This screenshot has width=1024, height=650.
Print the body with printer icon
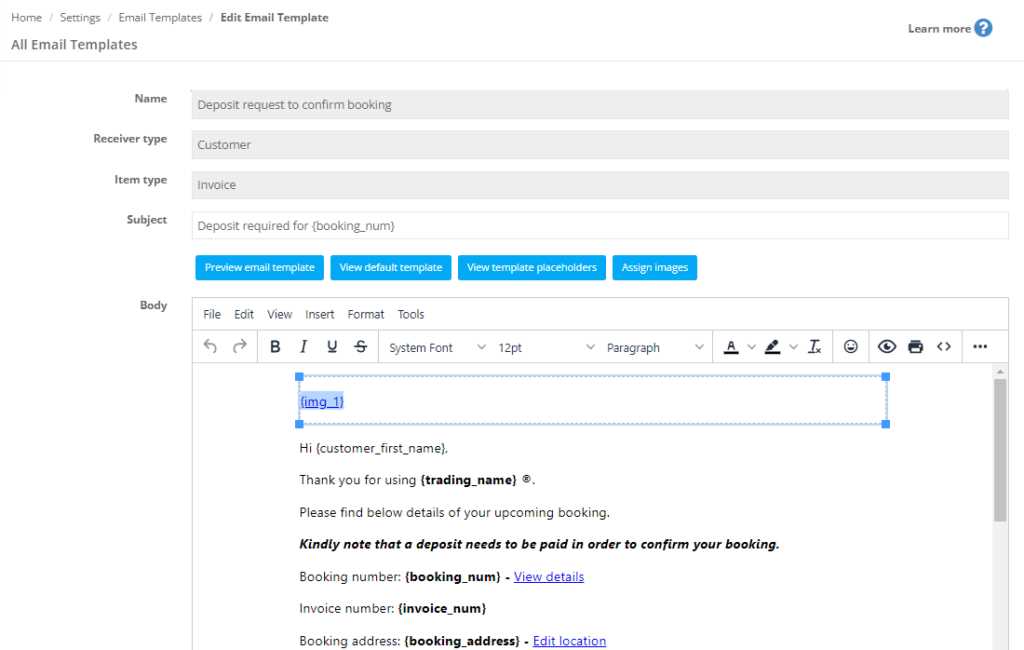click(x=915, y=346)
